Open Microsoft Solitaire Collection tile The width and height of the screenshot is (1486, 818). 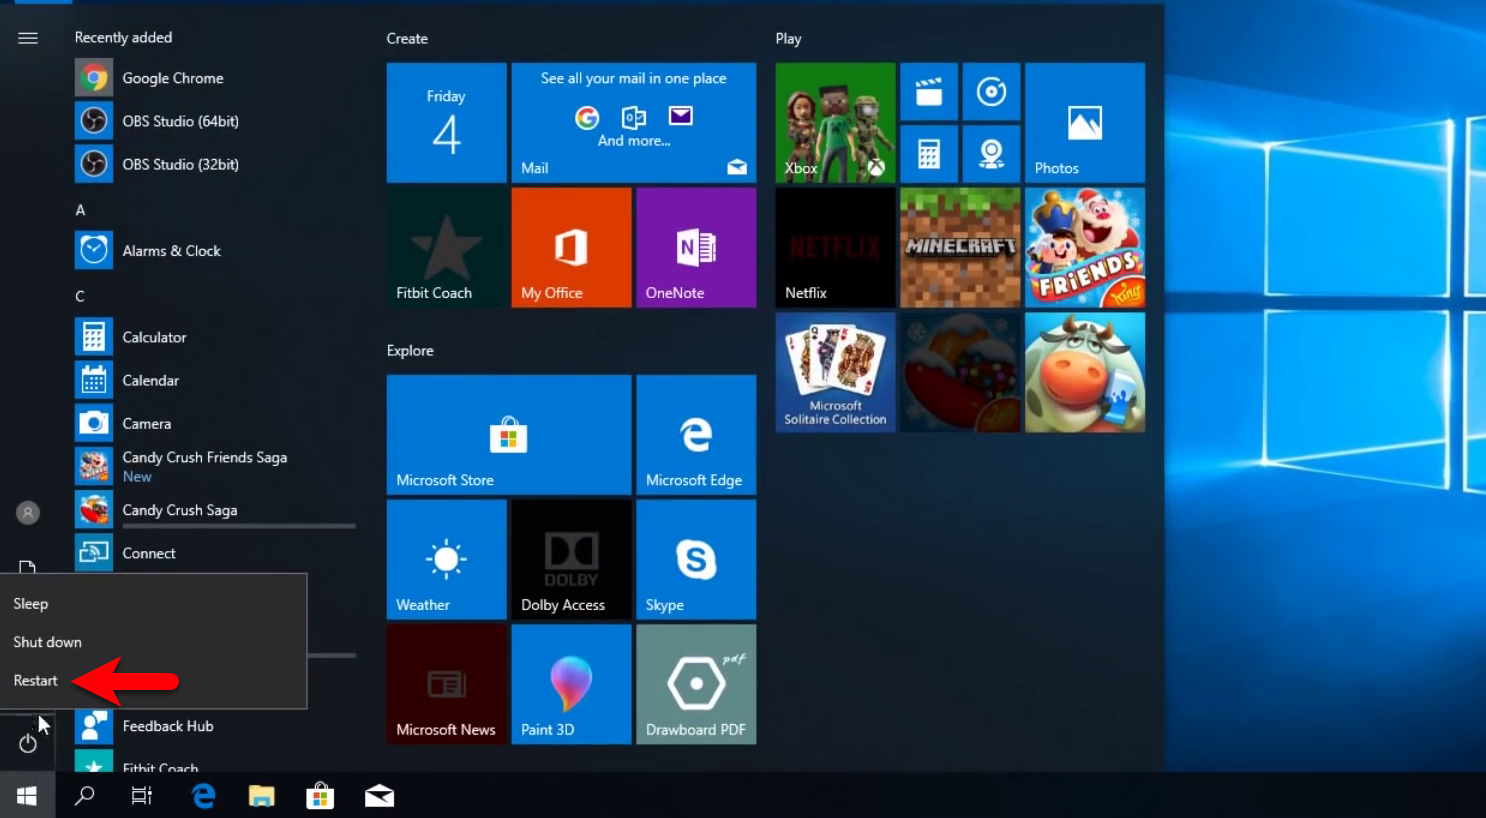pyautogui.click(x=835, y=373)
